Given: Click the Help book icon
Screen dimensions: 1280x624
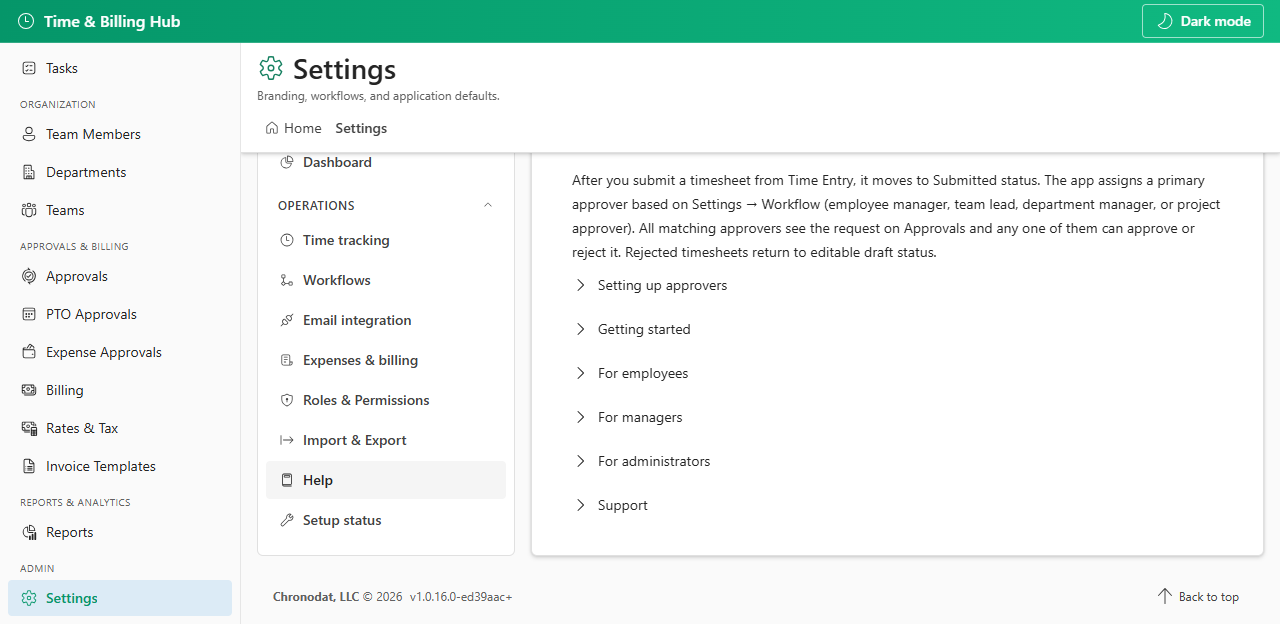Looking at the screenshot, I should (287, 480).
